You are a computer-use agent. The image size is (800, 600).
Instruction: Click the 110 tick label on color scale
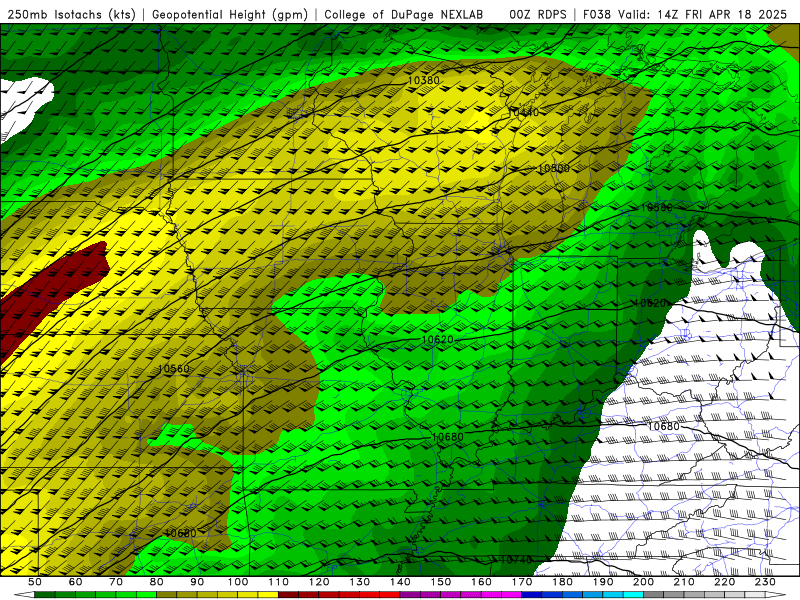coord(278,582)
